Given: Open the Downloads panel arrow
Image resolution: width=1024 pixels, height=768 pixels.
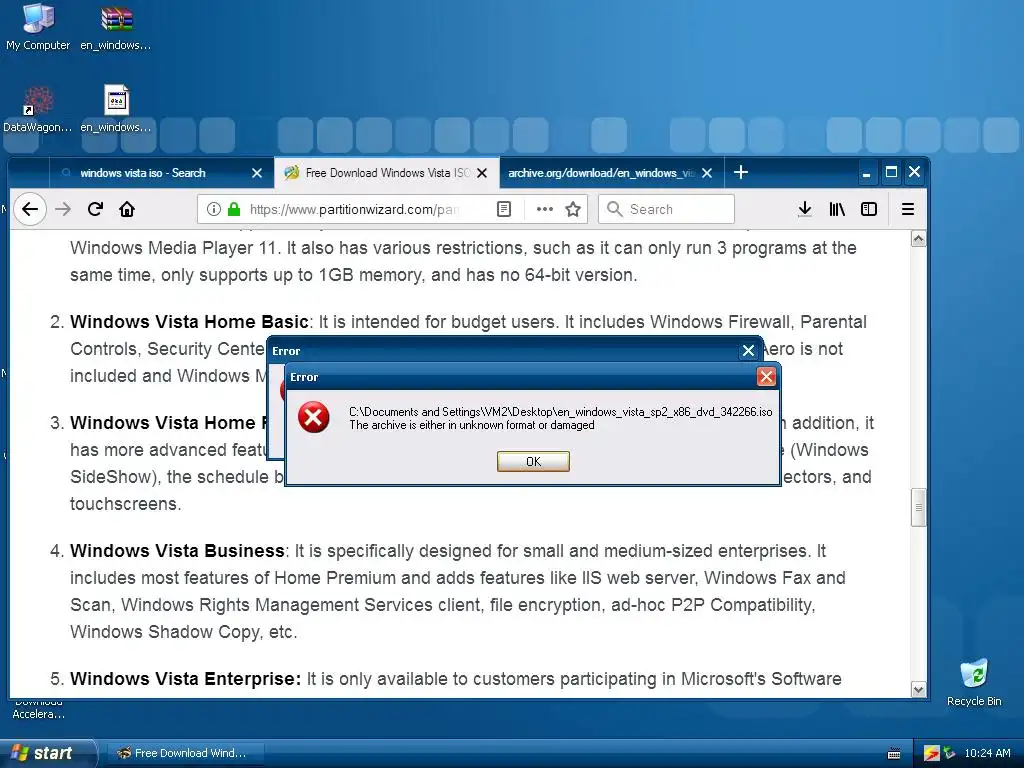Looking at the screenshot, I should pyautogui.click(x=805, y=209).
